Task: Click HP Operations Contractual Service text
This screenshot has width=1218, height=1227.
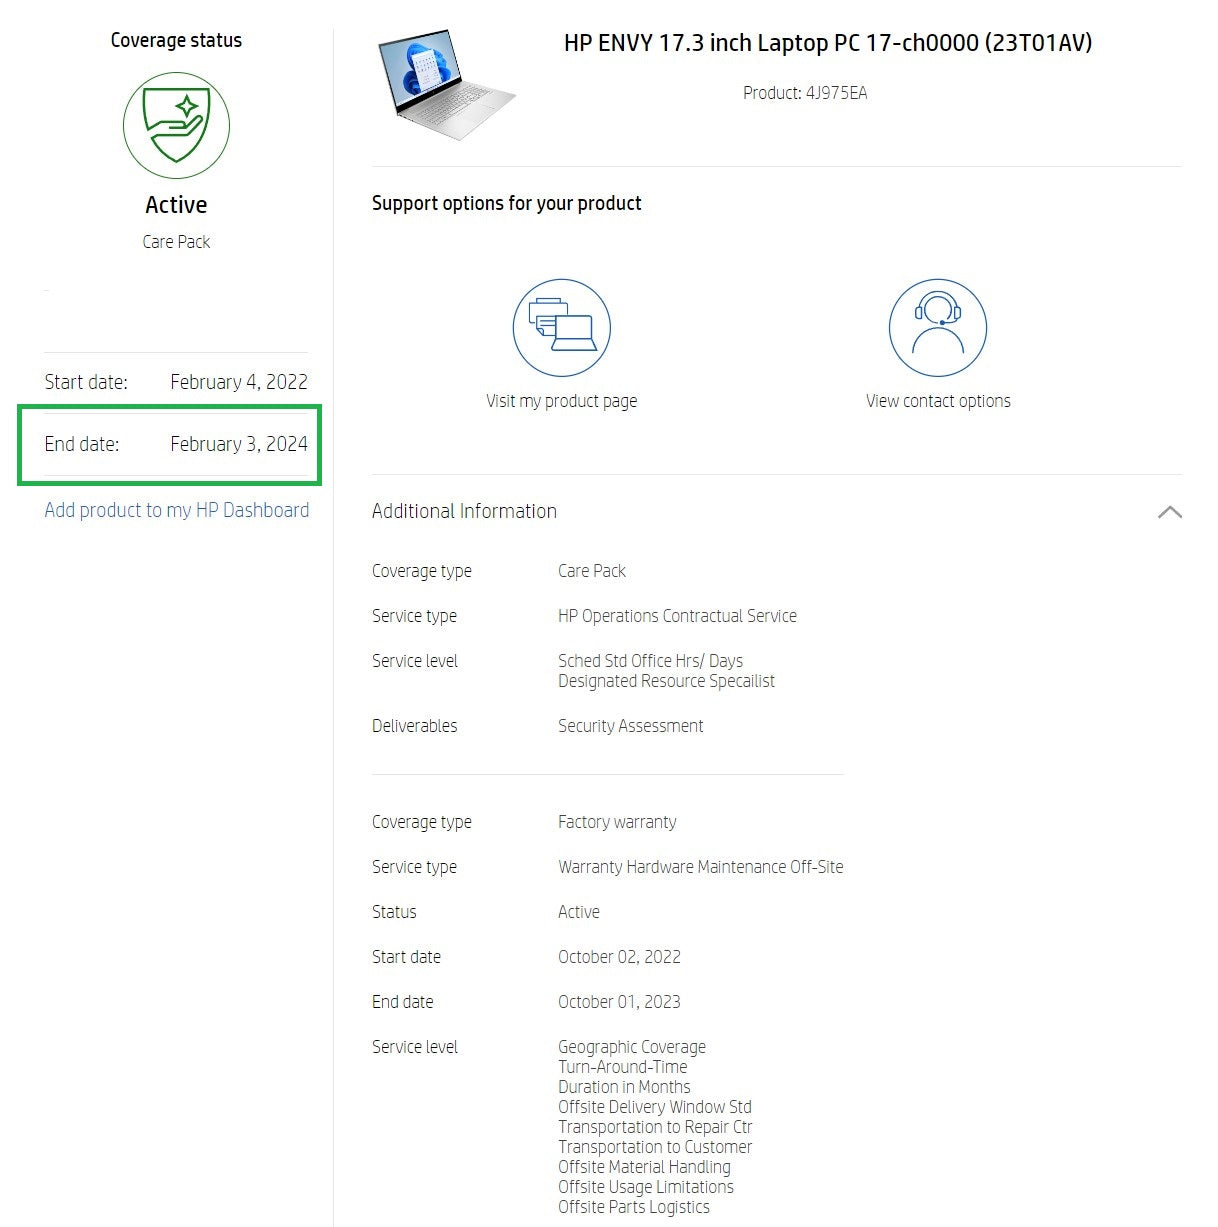Action: [x=677, y=616]
